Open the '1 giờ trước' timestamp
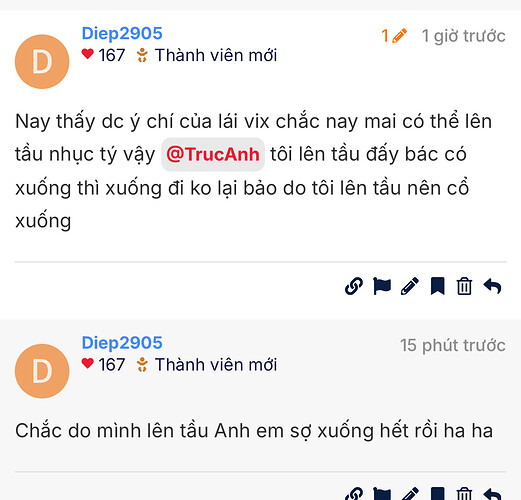This screenshot has height=500, width=521. pyautogui.click(x=464, y=36)
